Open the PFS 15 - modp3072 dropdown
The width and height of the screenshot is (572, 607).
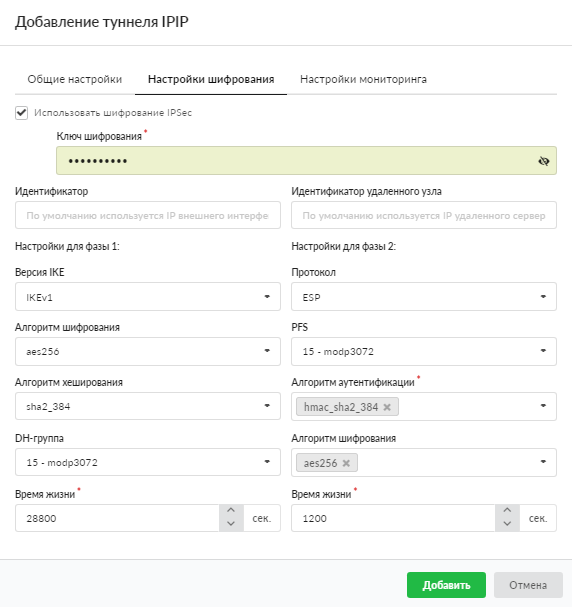point(424,352)
